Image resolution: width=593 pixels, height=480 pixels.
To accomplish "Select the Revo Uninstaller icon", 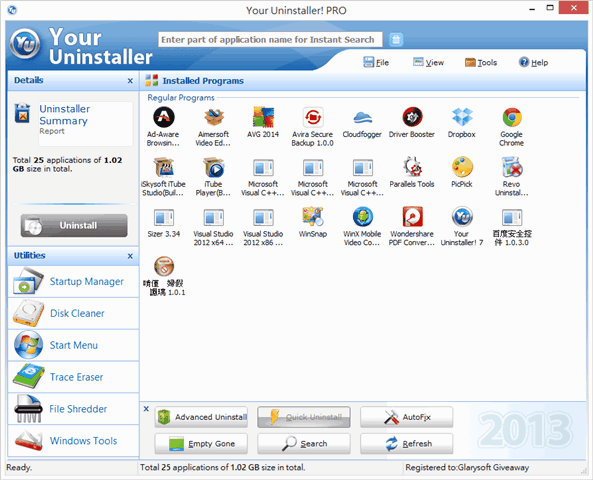I will coord(512,167).
